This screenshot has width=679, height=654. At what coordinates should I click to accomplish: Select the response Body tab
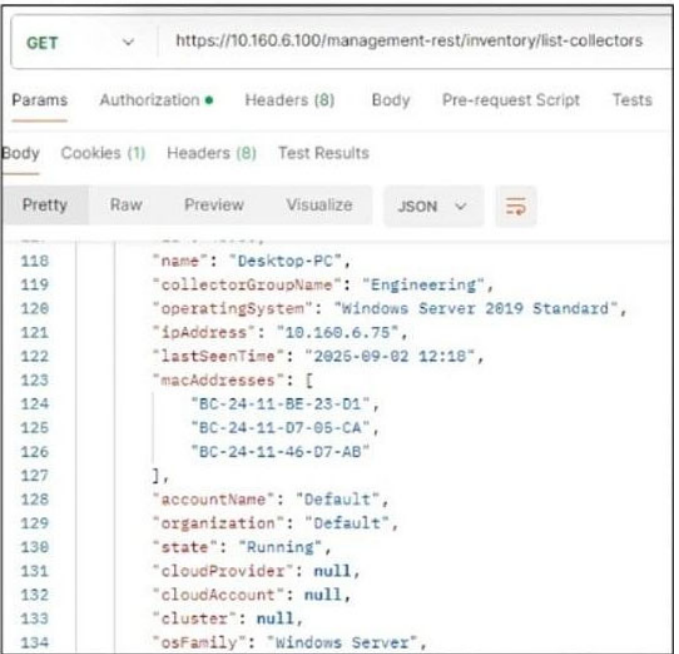click(20, 153)
